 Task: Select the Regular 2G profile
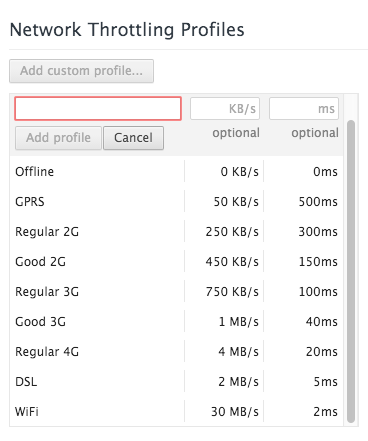[x=176, y=231]
